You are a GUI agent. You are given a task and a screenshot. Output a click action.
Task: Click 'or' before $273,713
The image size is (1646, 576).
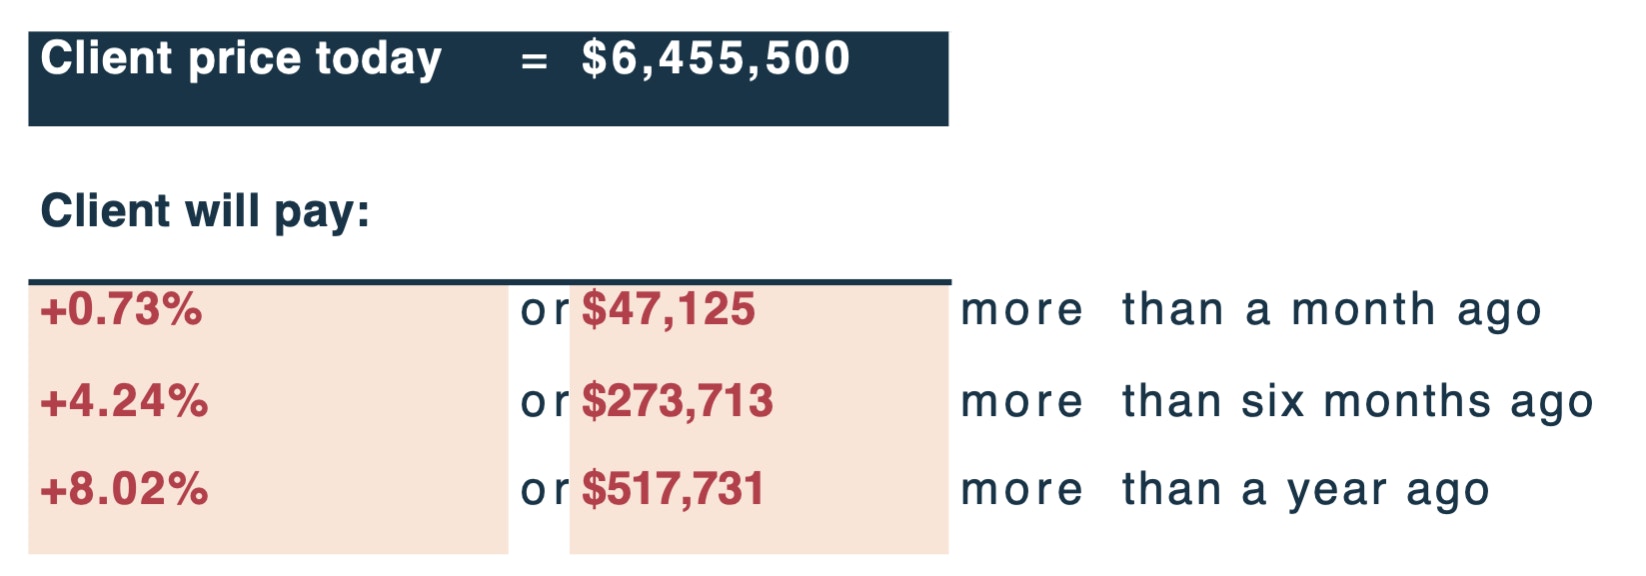tap(544, 403)
